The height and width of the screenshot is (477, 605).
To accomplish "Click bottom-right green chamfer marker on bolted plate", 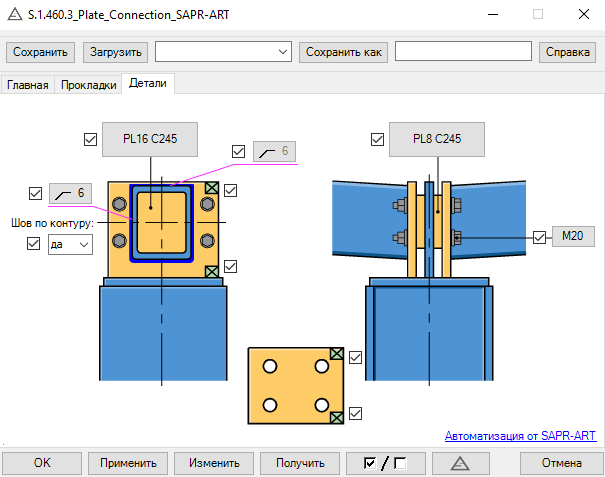I will (x=212, y=272).
